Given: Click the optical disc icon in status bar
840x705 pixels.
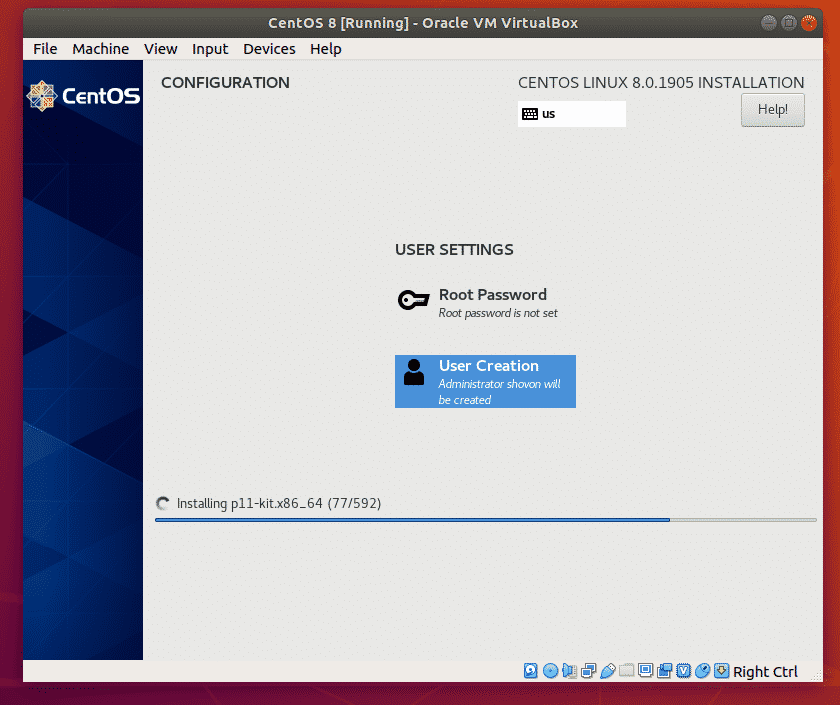Looking at the screenshot, I should coord(550,671).
